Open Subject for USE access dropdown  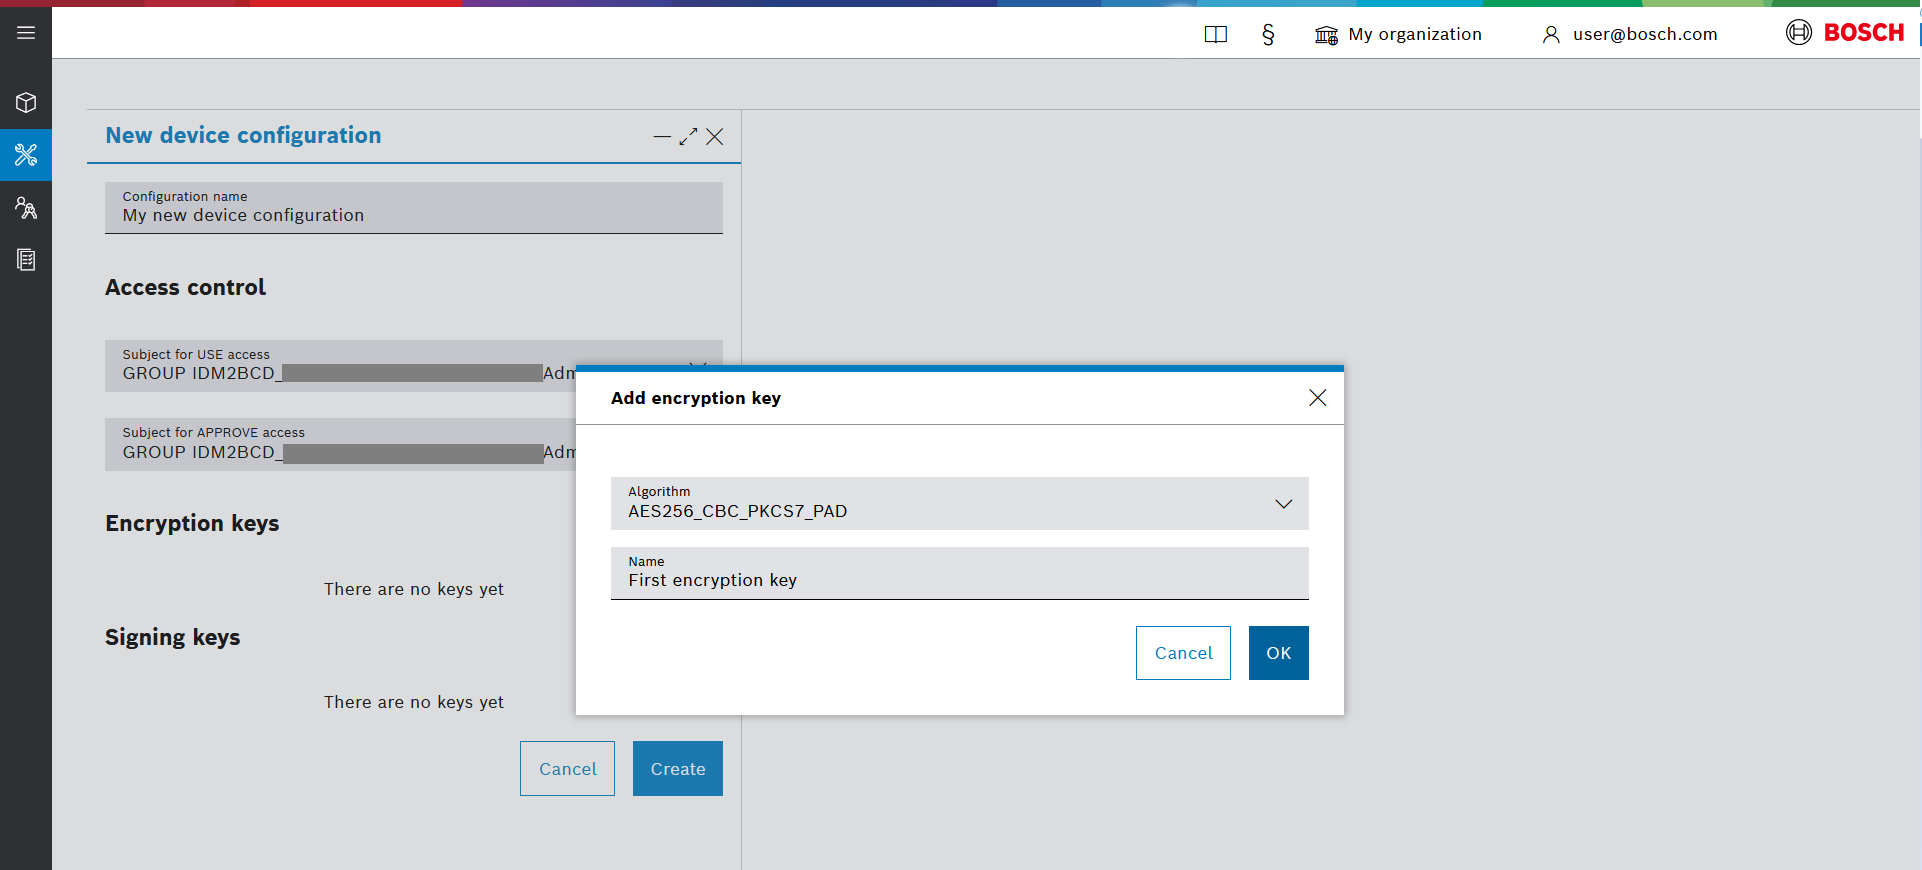pos(340,366)
